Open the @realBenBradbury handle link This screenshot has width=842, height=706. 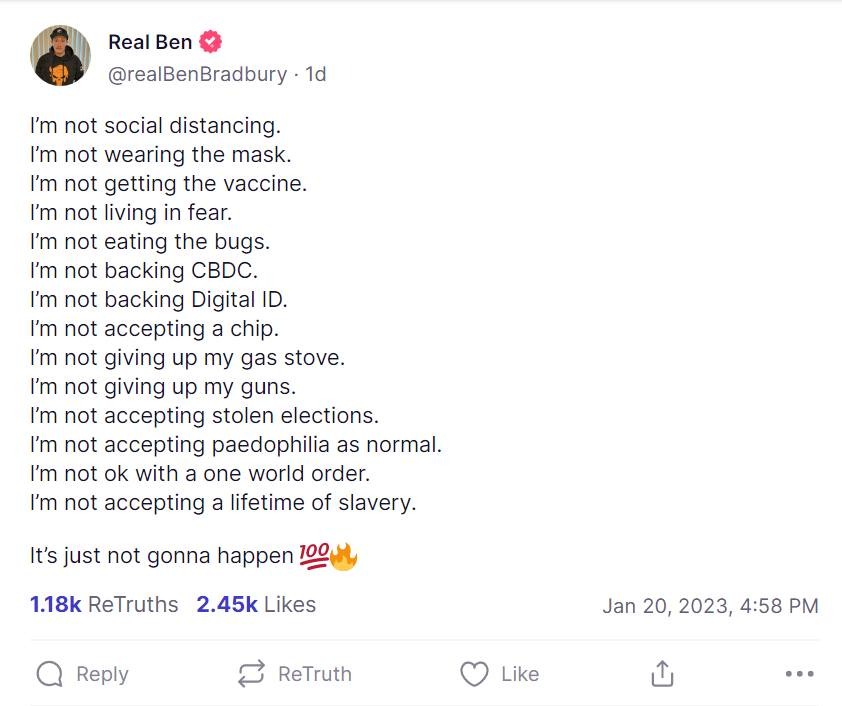[x=197, y=74]
